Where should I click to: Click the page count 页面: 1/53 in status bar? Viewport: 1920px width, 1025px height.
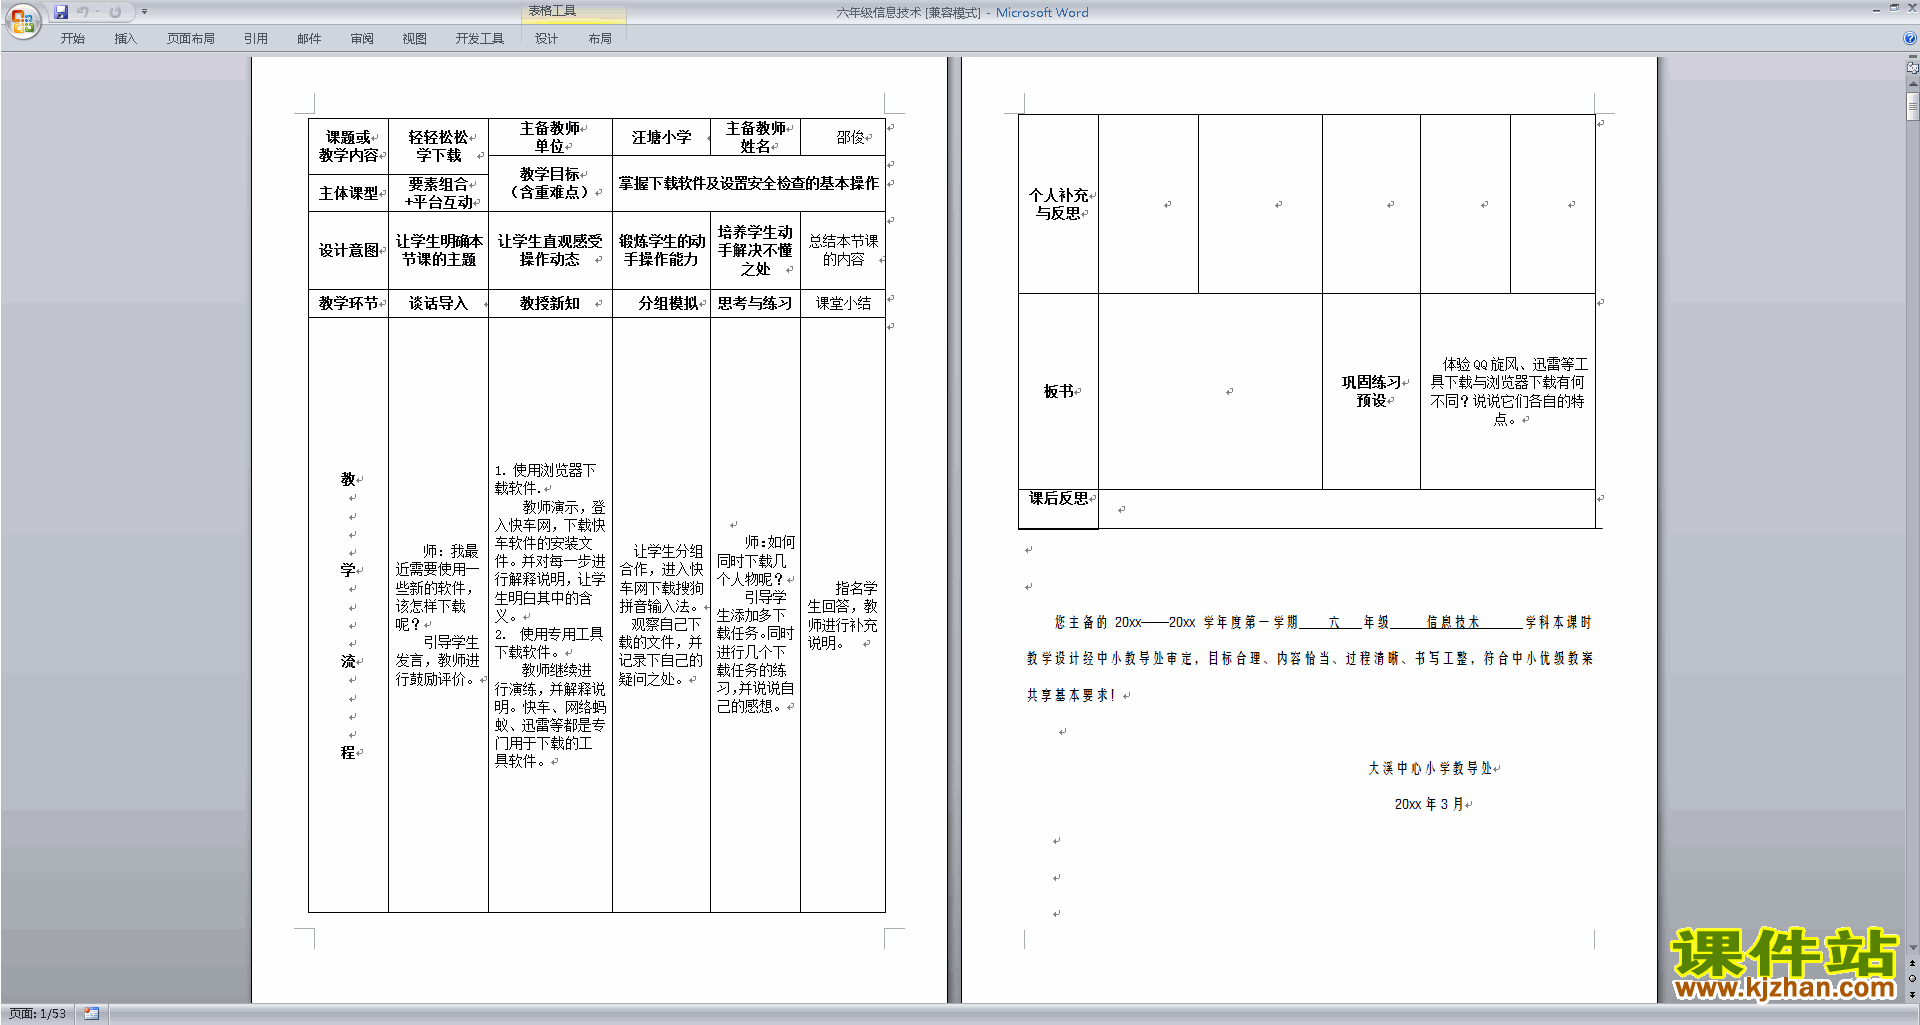point(37,1014)
